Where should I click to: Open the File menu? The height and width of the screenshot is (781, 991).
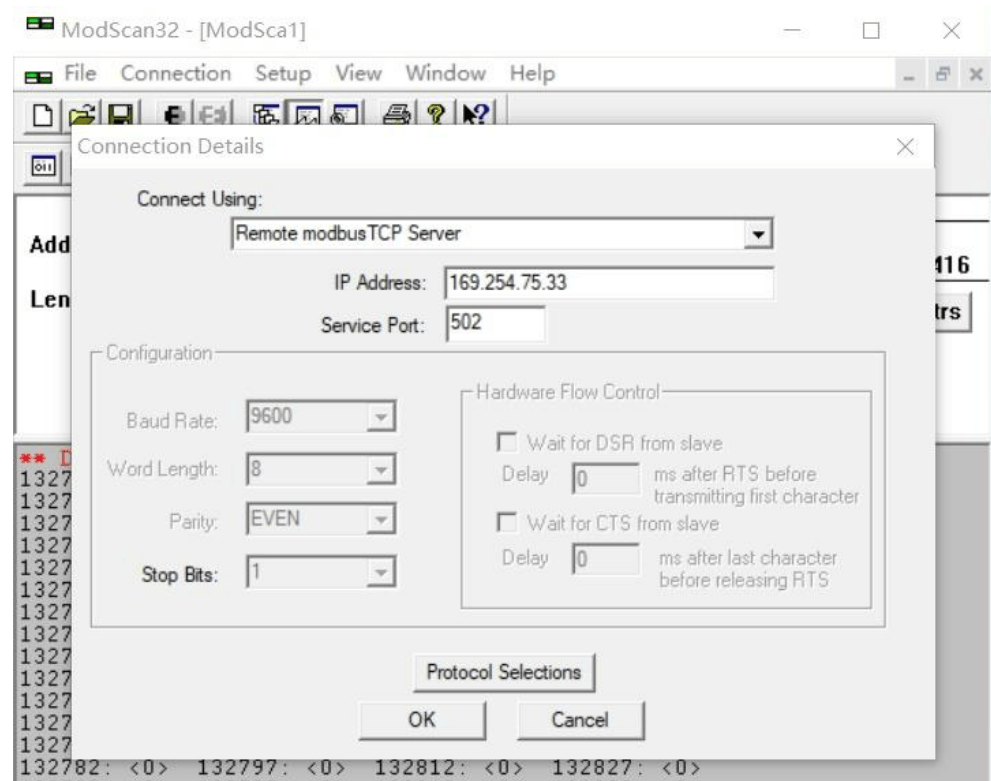coord(80,73)
